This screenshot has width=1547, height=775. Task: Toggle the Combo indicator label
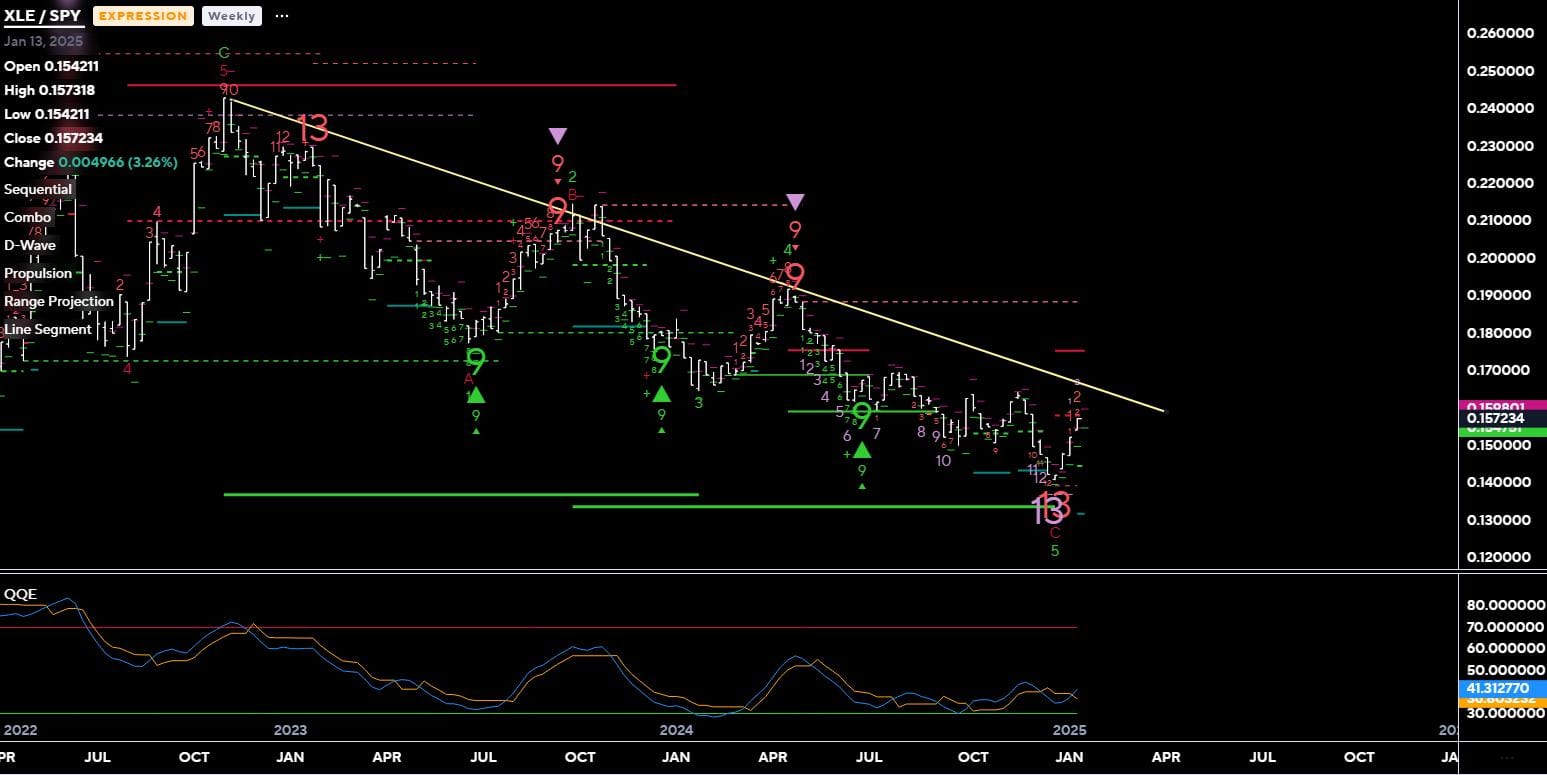(x=28, y=217)
